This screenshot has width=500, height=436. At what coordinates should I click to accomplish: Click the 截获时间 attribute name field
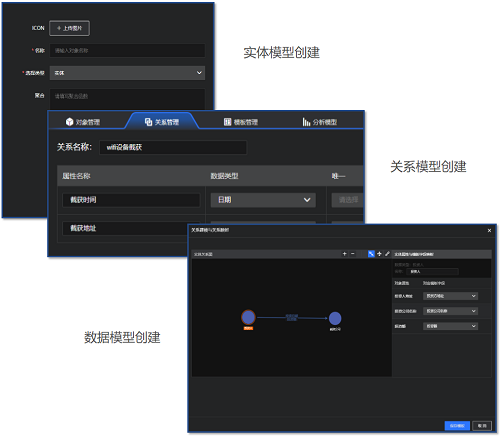[x=131, y=200]
